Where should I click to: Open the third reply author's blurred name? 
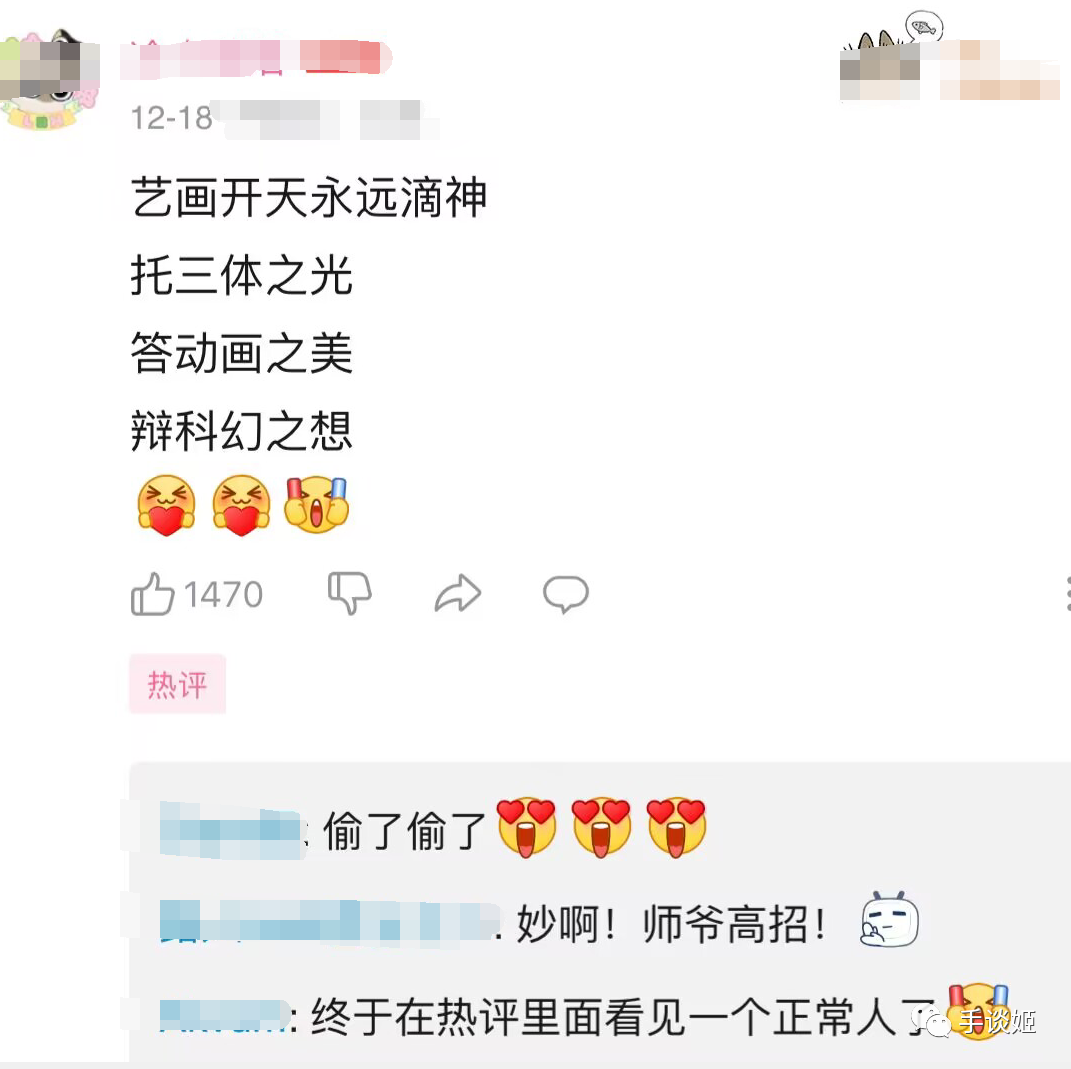(225, 1016)
